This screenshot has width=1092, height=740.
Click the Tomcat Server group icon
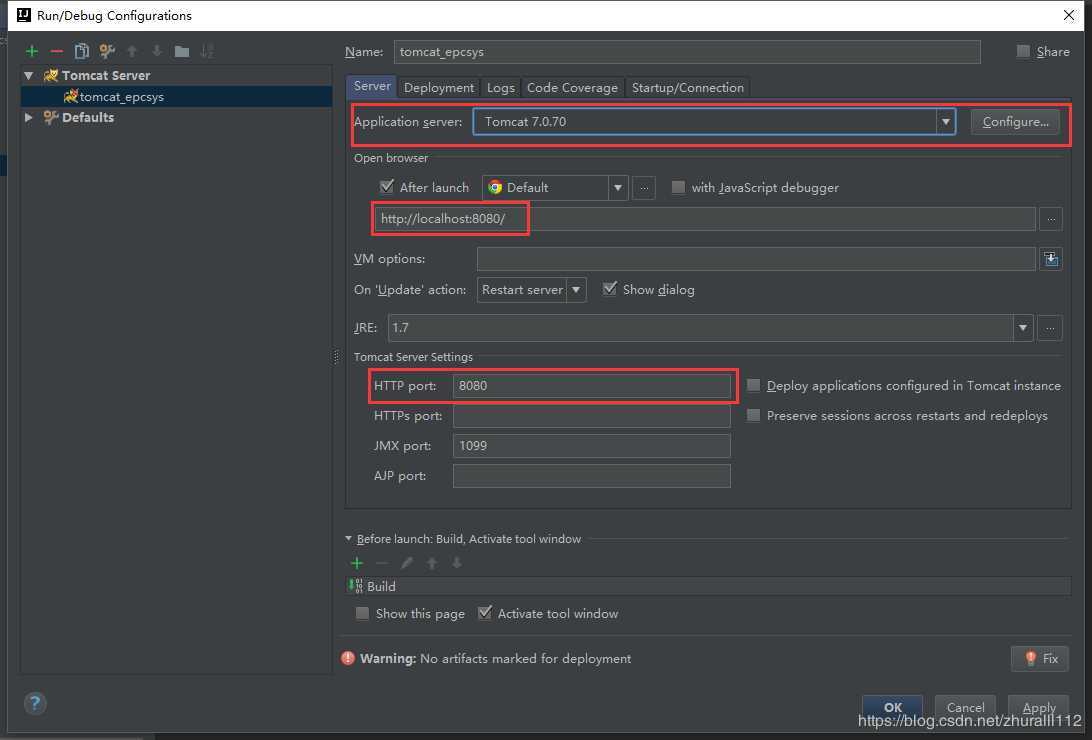pos(51,75)
